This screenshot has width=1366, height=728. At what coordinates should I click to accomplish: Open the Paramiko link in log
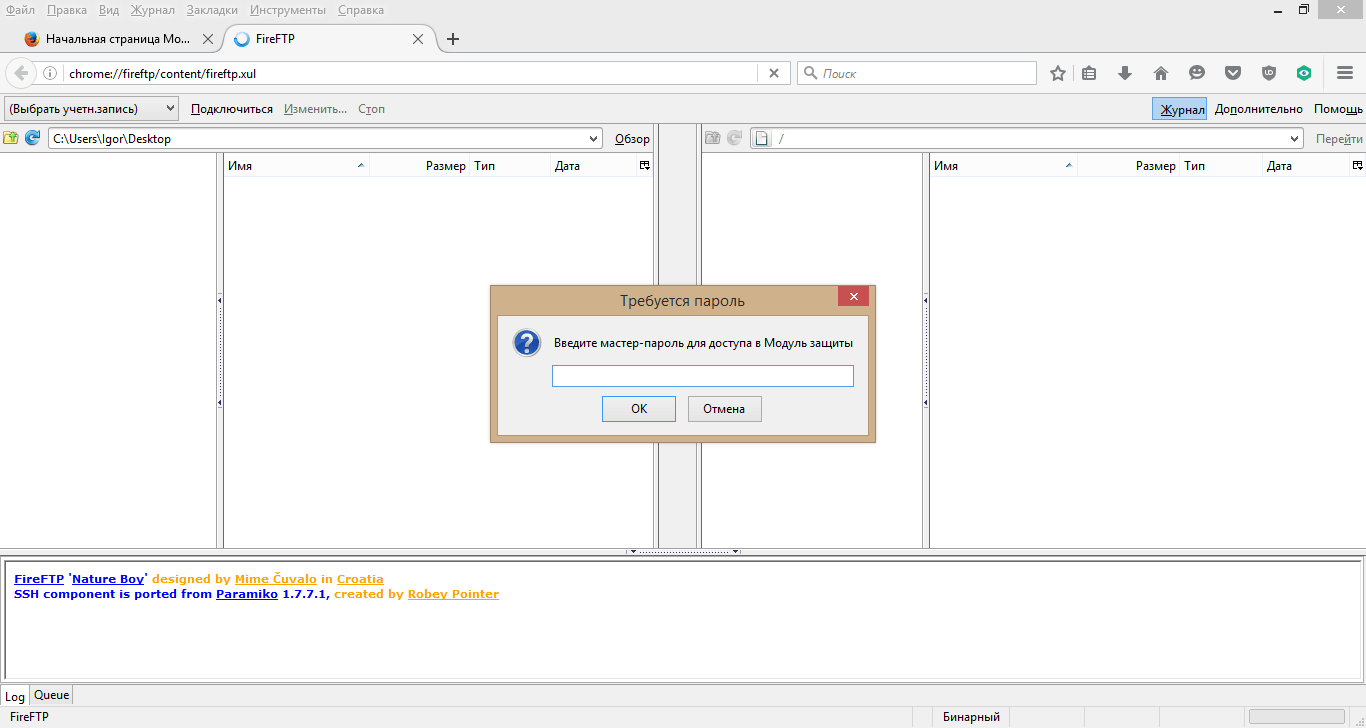[x=246, y=594]
